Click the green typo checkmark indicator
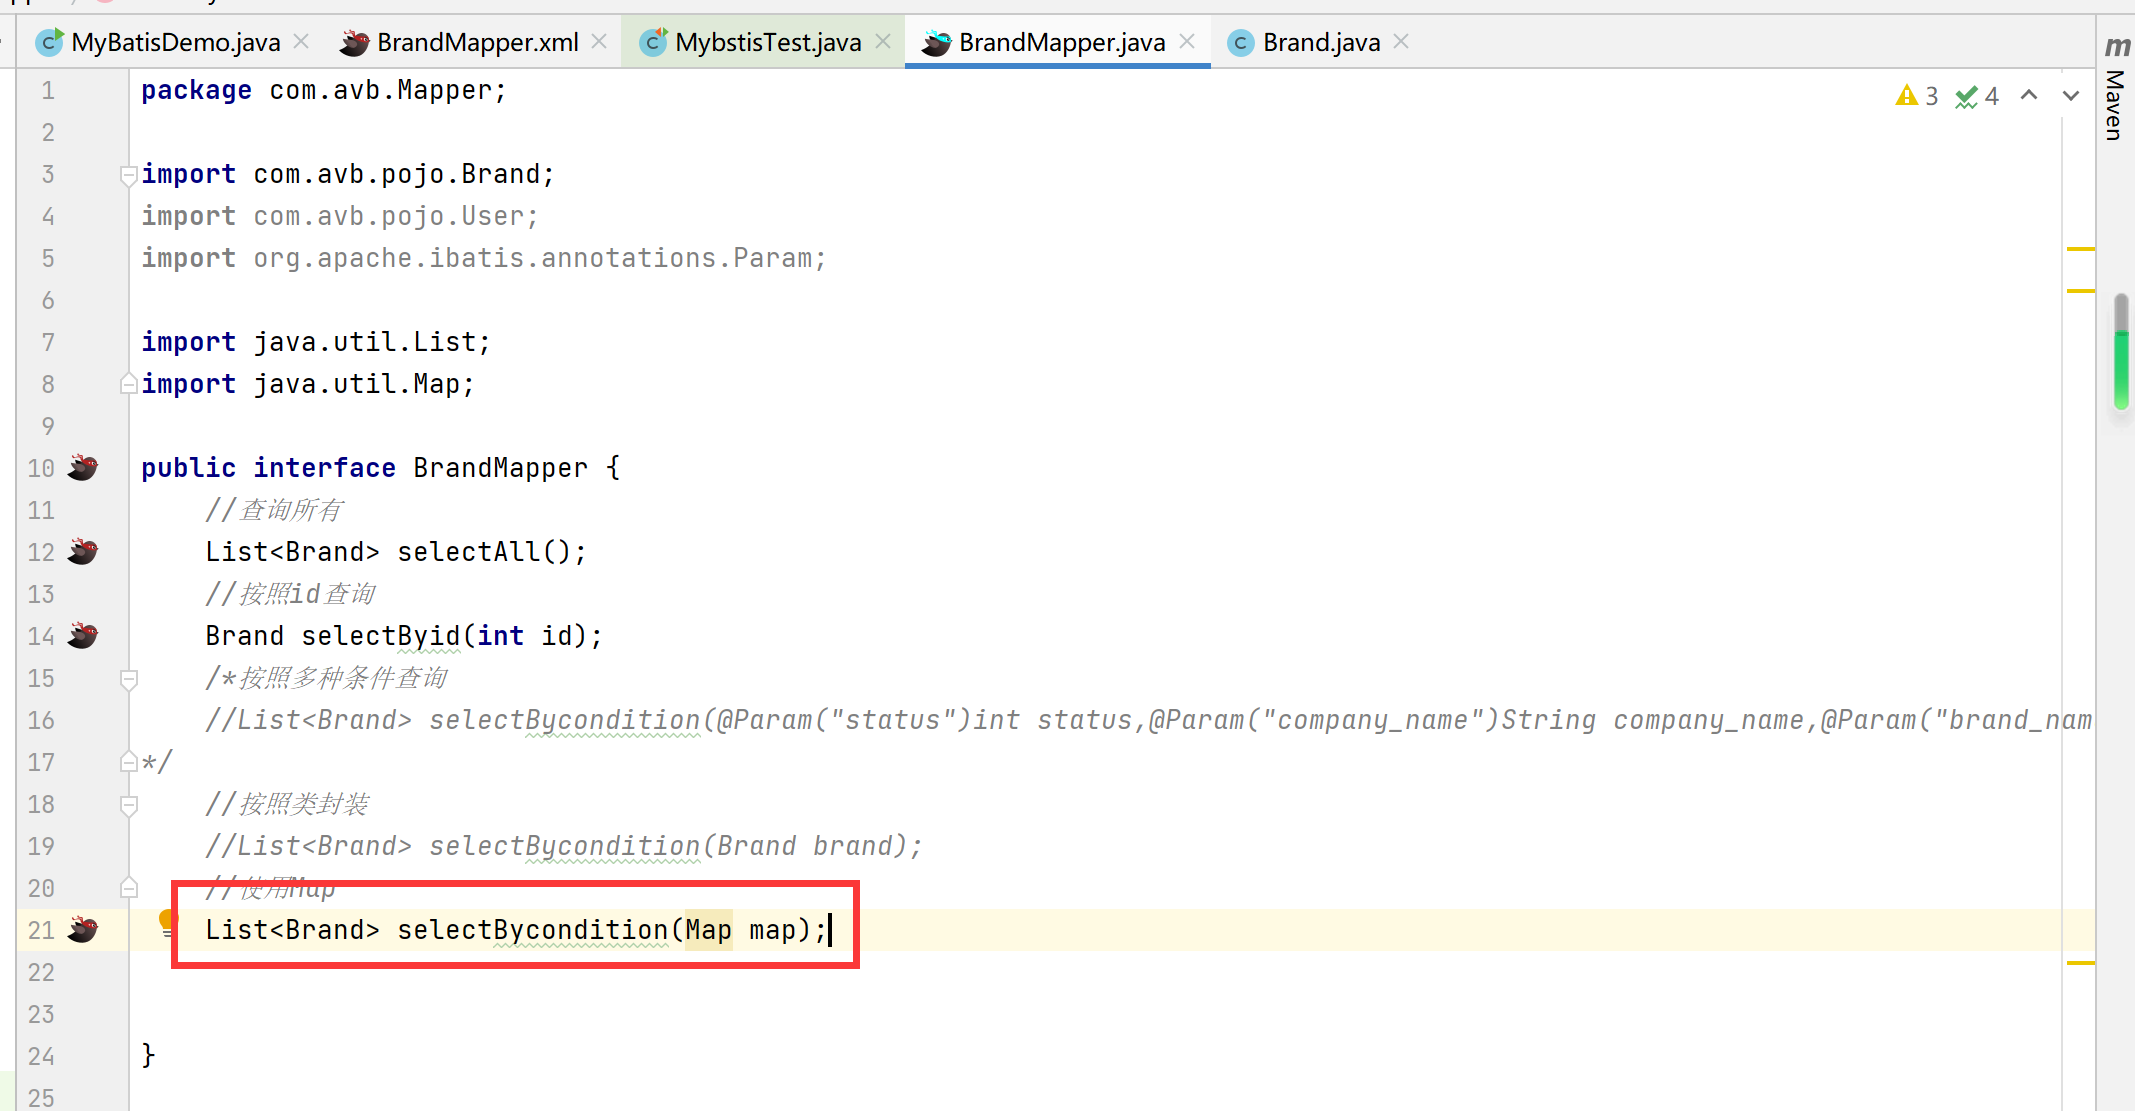This screenshot has width=2135, height=1111. [1967, 96]
